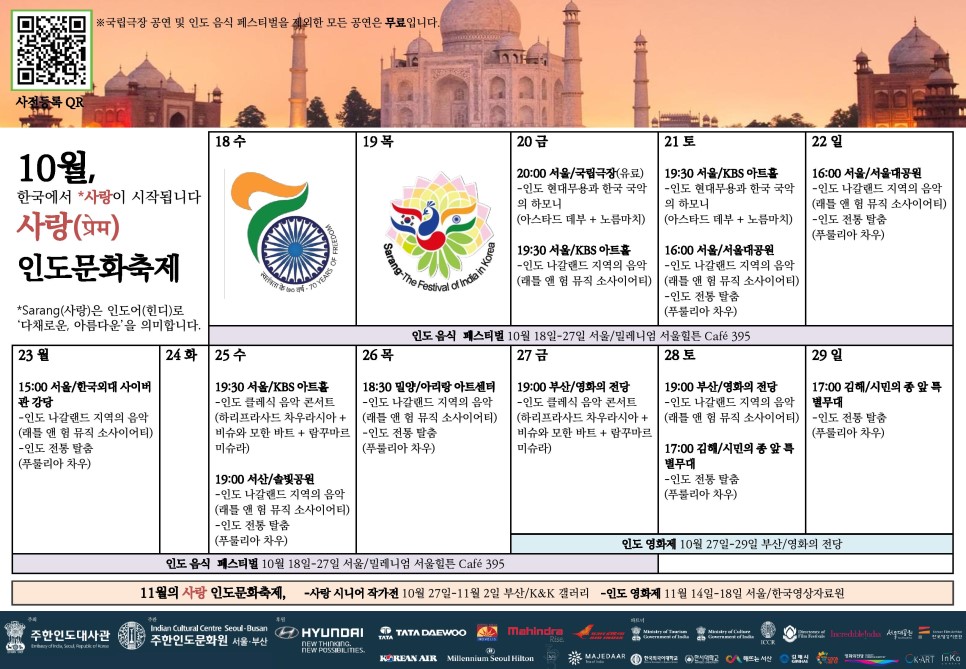Screen dimensions: 966x669
Task: Click 19:30 서울/KBS 아트홀 on Saturday the 21st
Action: [721, 173]
